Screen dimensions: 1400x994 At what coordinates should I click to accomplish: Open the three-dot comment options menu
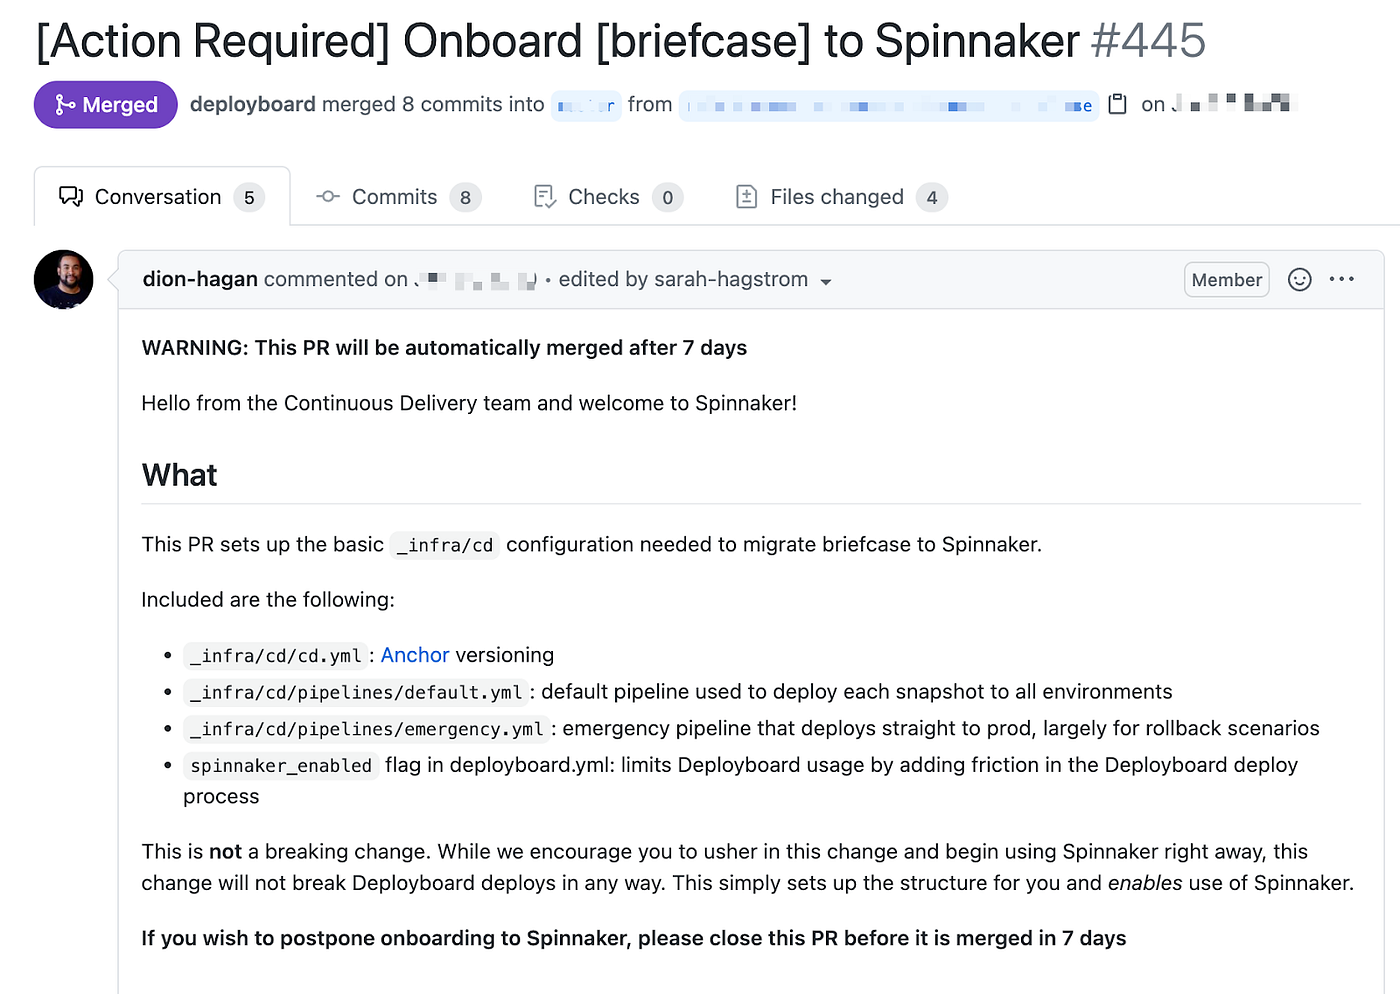pos(1342,279)
